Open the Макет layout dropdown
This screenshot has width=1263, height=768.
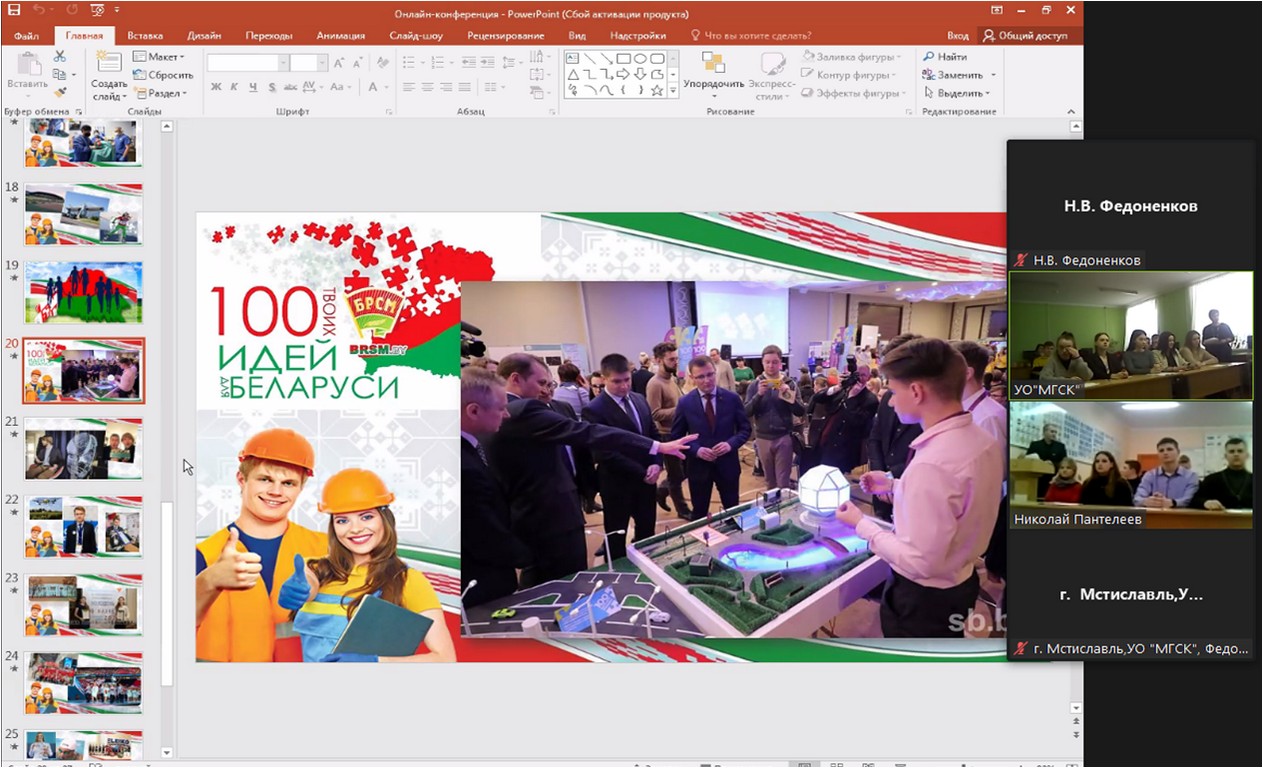159,57
